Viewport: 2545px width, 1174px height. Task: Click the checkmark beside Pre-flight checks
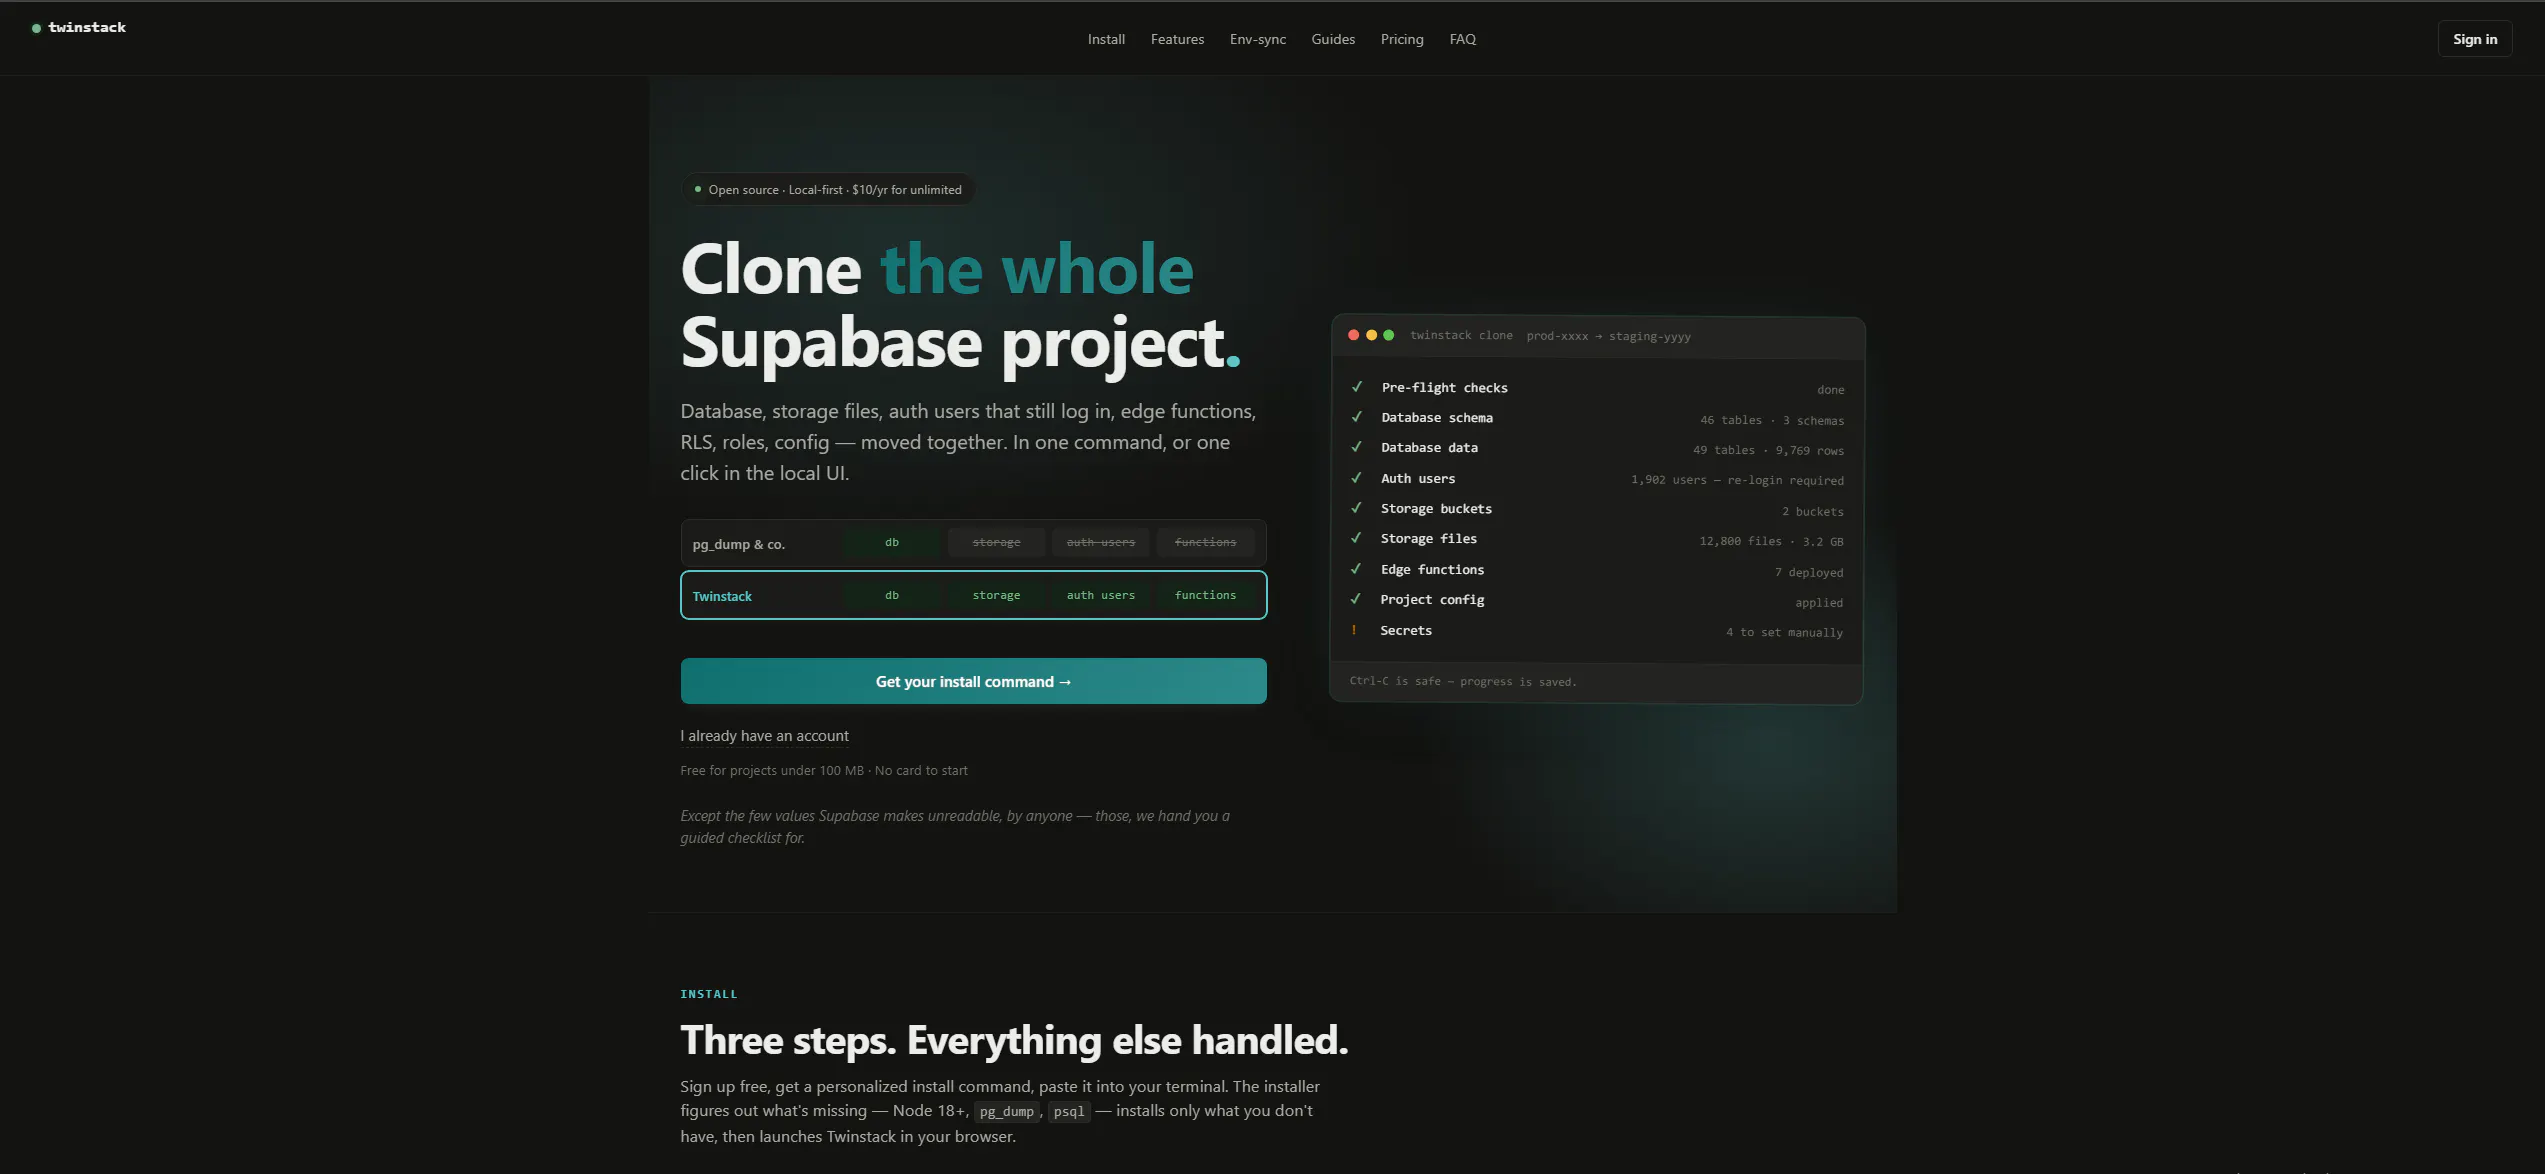click(1357, 387)
